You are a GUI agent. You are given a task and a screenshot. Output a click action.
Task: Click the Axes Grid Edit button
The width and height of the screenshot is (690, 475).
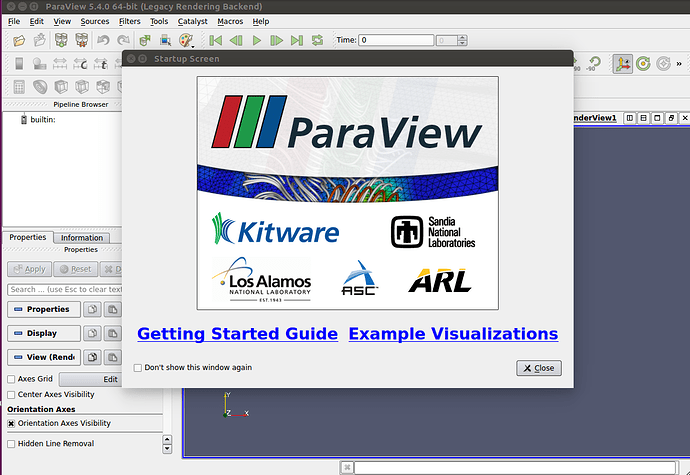click(x=91, y=379)
